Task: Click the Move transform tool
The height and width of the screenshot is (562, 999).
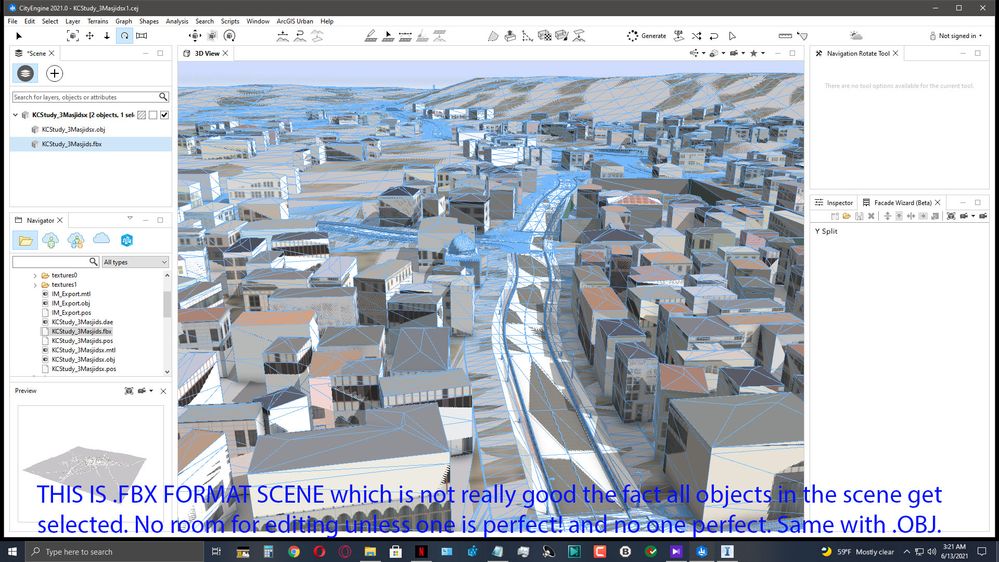Action: point(195,36)
